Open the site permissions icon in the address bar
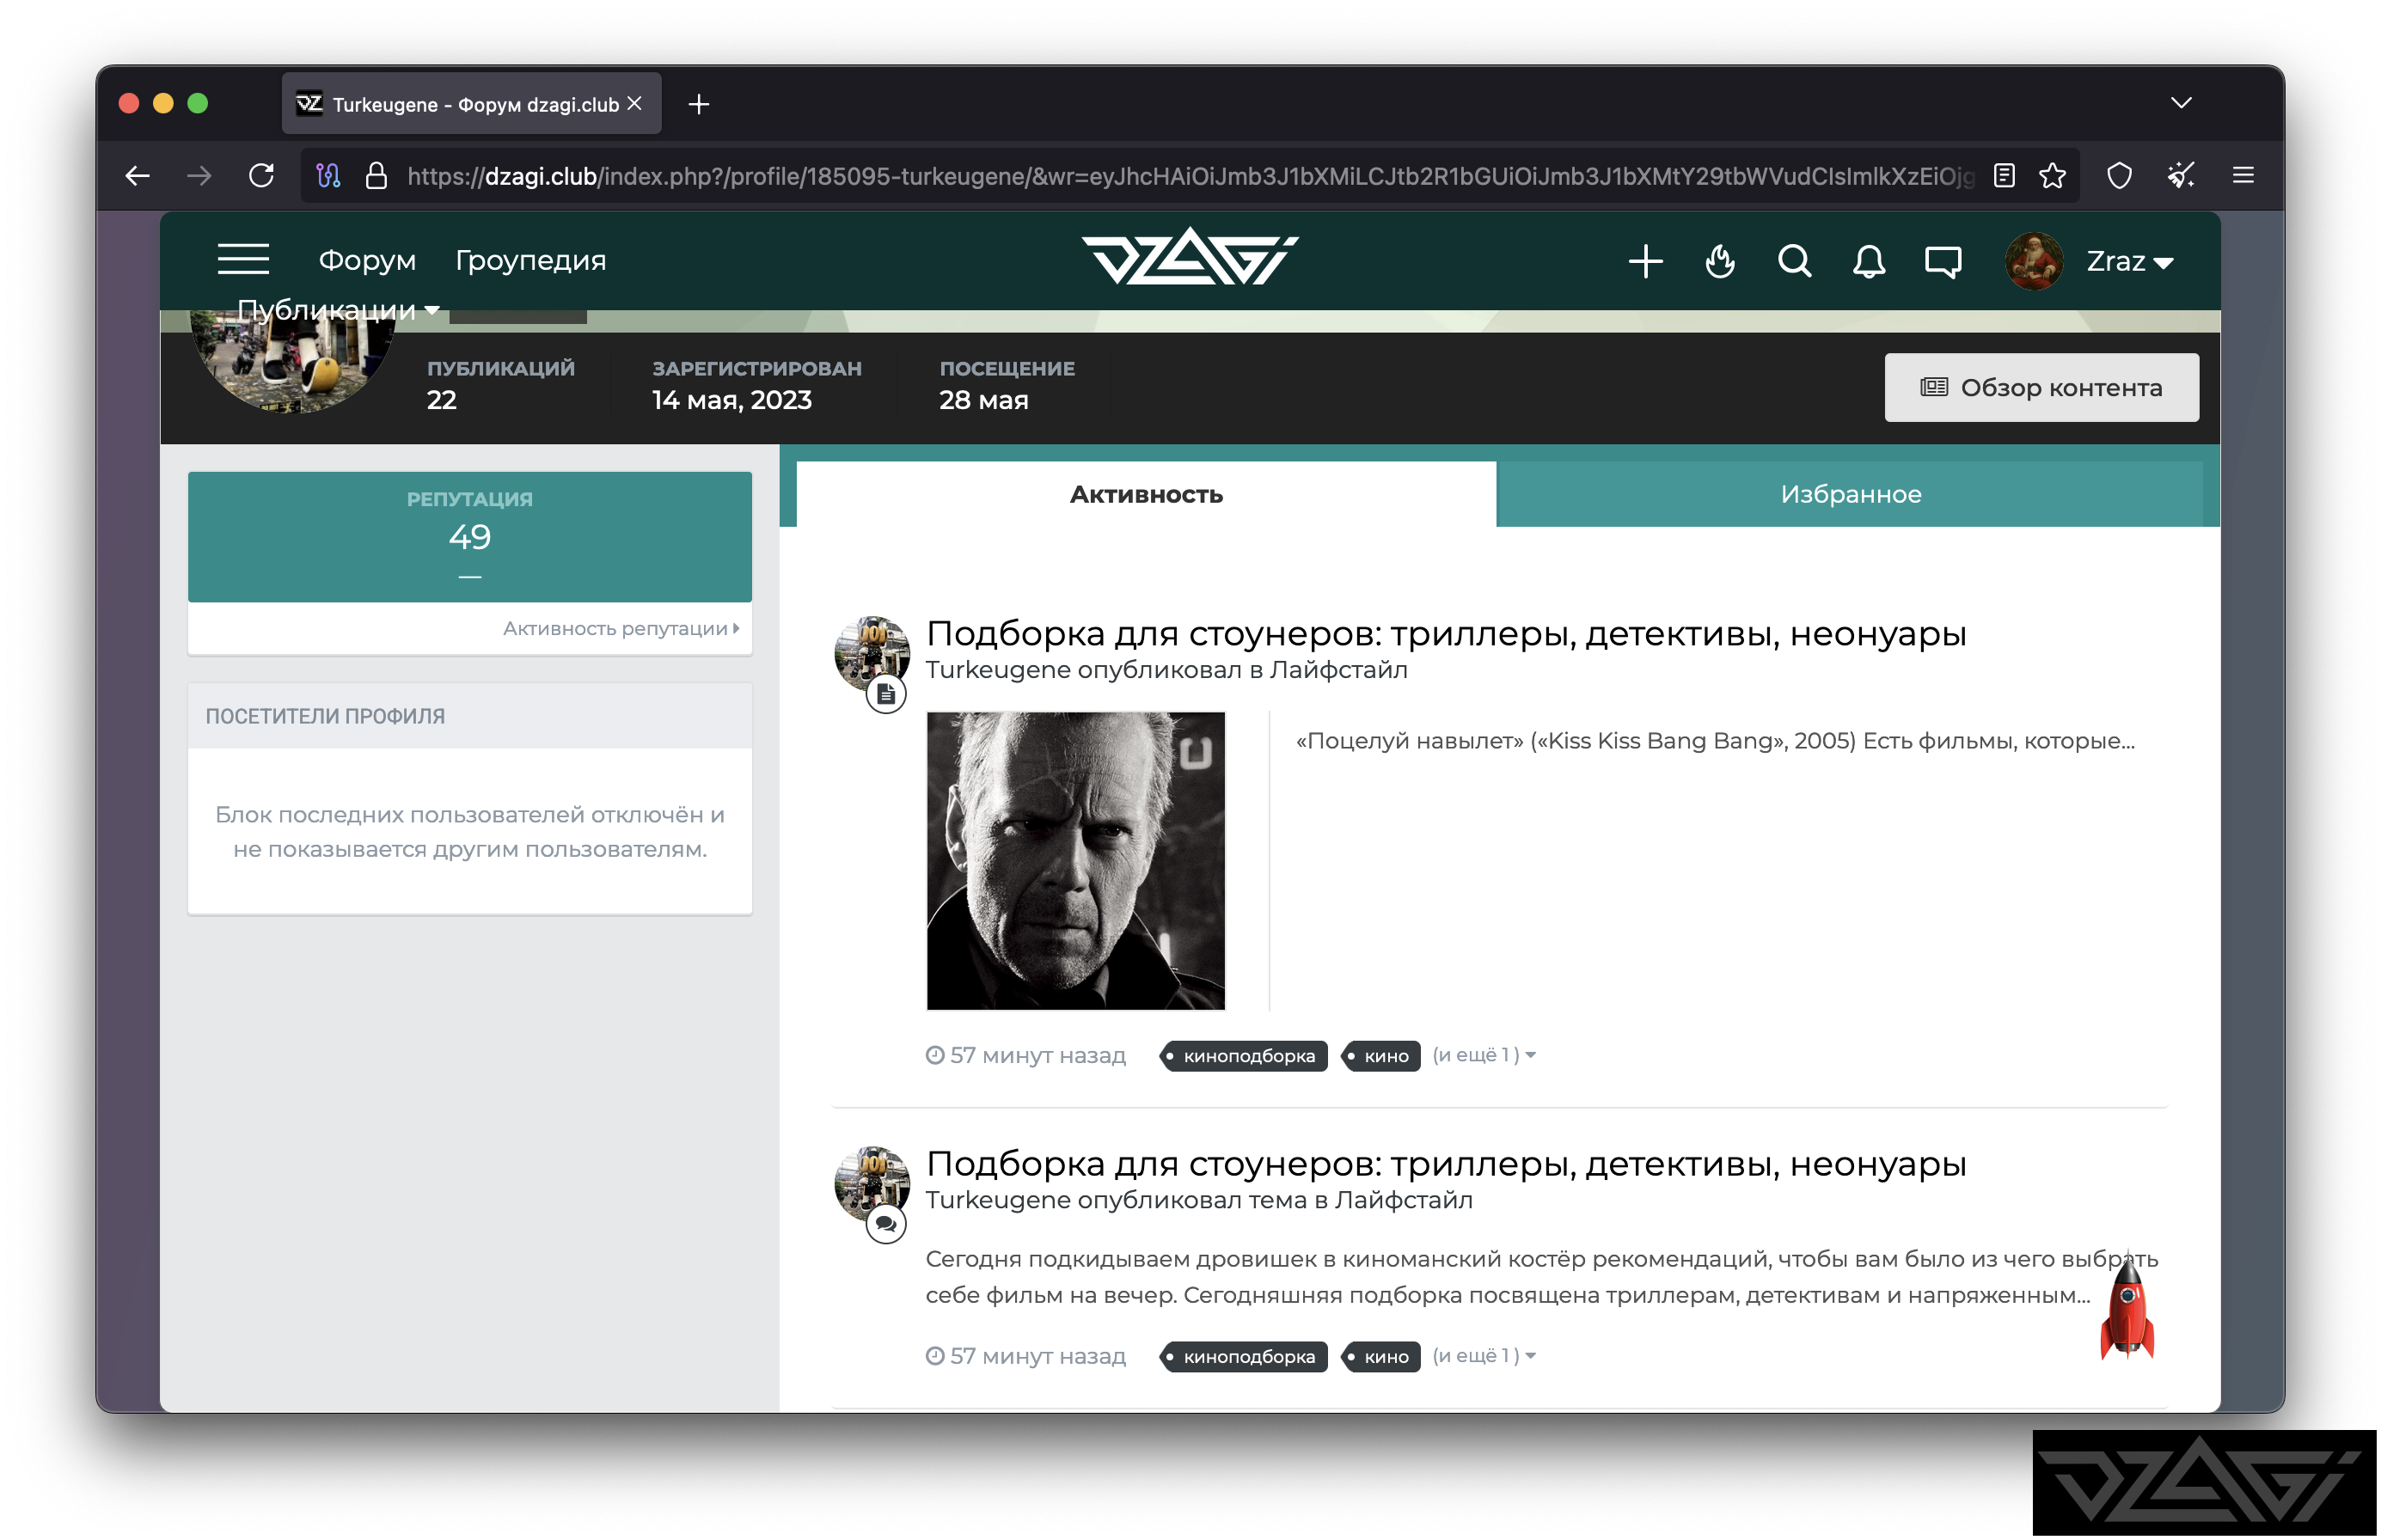Image resolution: width=2381 pixels, height=1540 pixels. coord(328,176)
